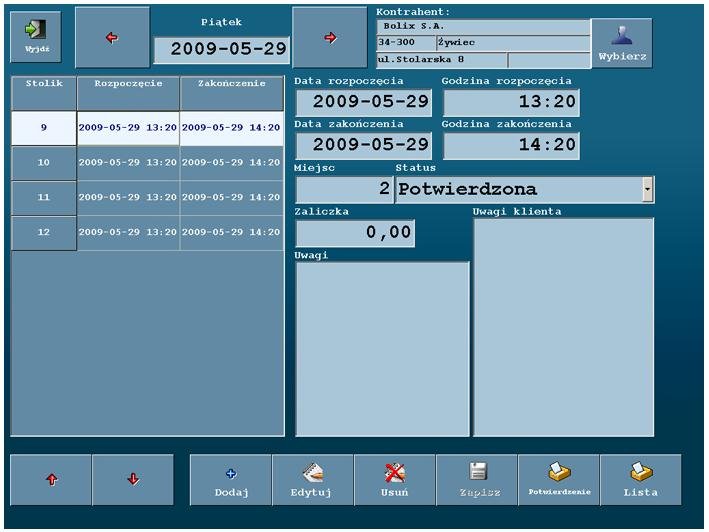The width and height of the screenshot is (709, 532).
Task: Go to previous day with left arrow
Action: tap(112, 38)
